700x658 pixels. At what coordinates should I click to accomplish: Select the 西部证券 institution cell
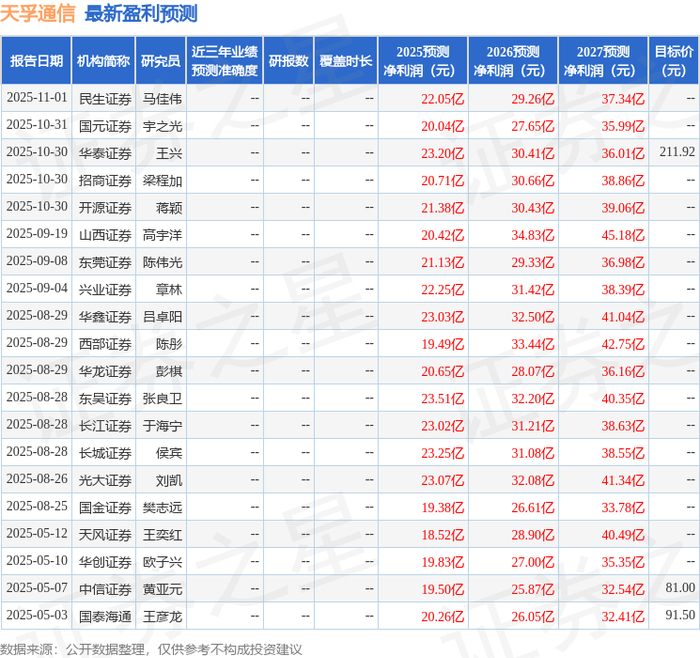coord(105,344)
